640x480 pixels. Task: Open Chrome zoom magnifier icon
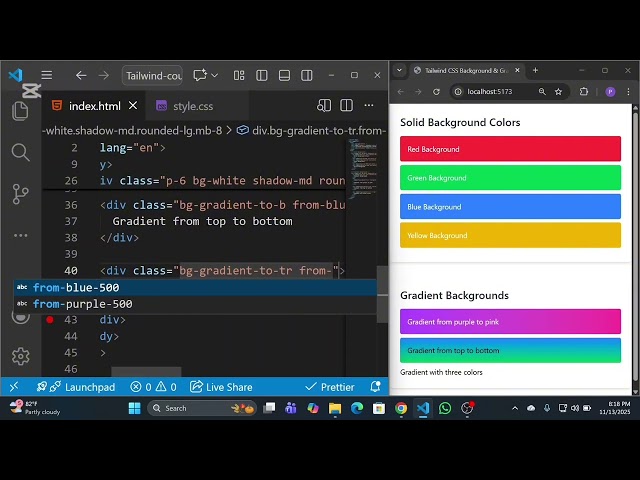[542, 91]
